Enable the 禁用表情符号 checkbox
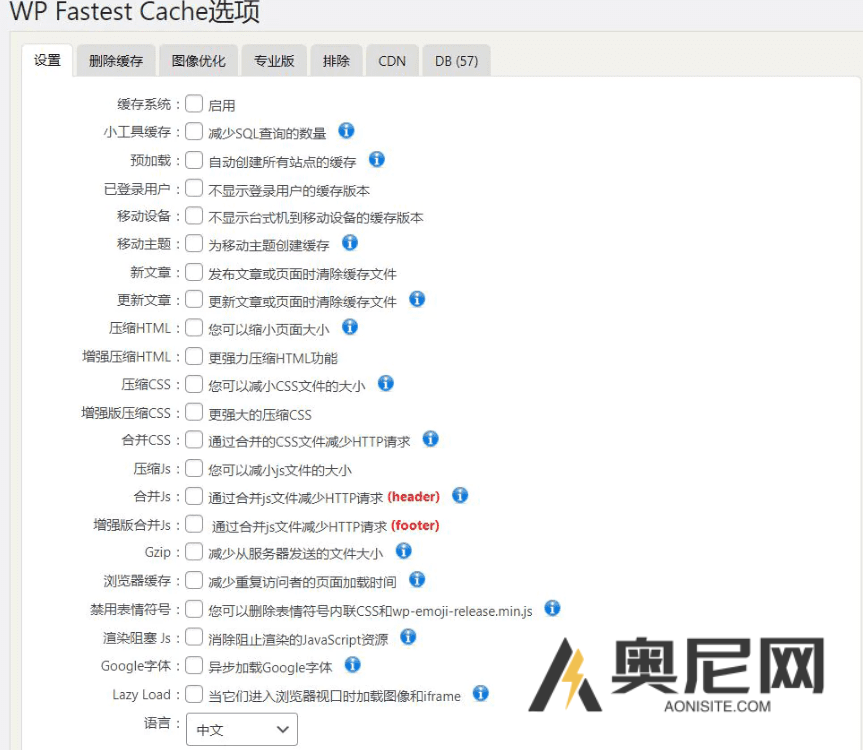The height and width of the screenshot is (750, 863). tap(194, 609)
